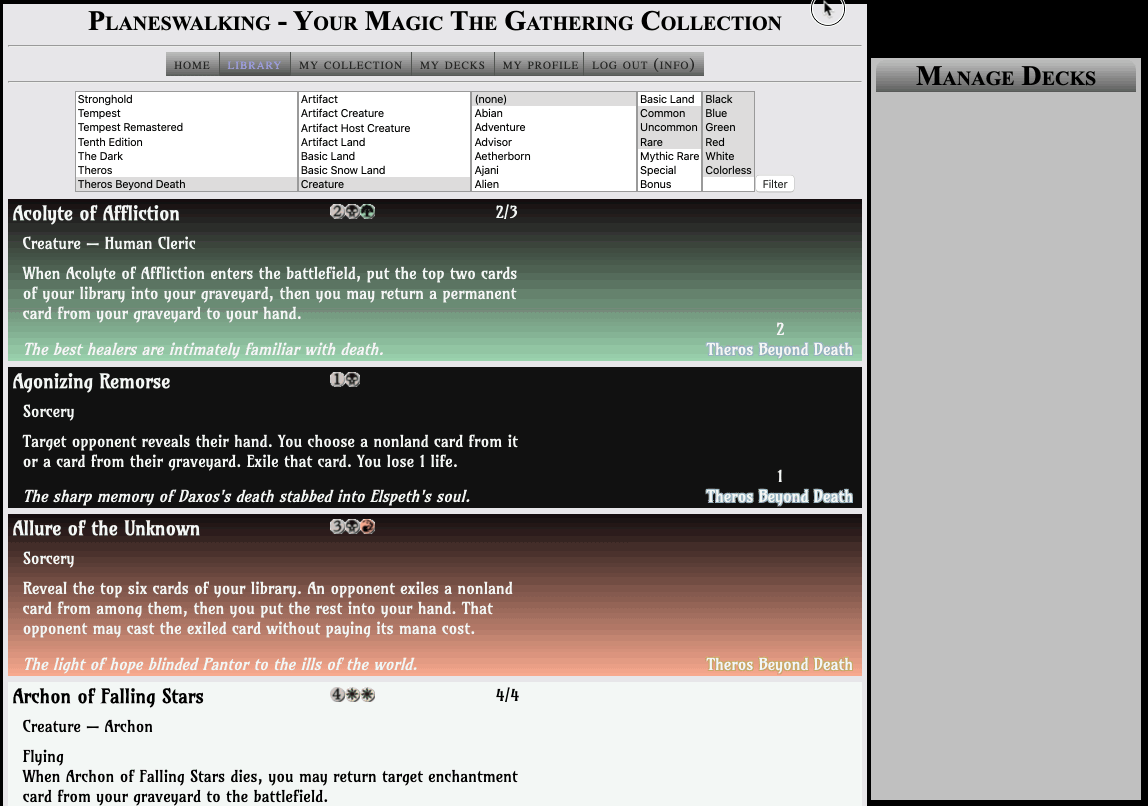Filter by Green color
This screenshot has width=1148, height=806.
pyautogui.click(x=728, y=127)
